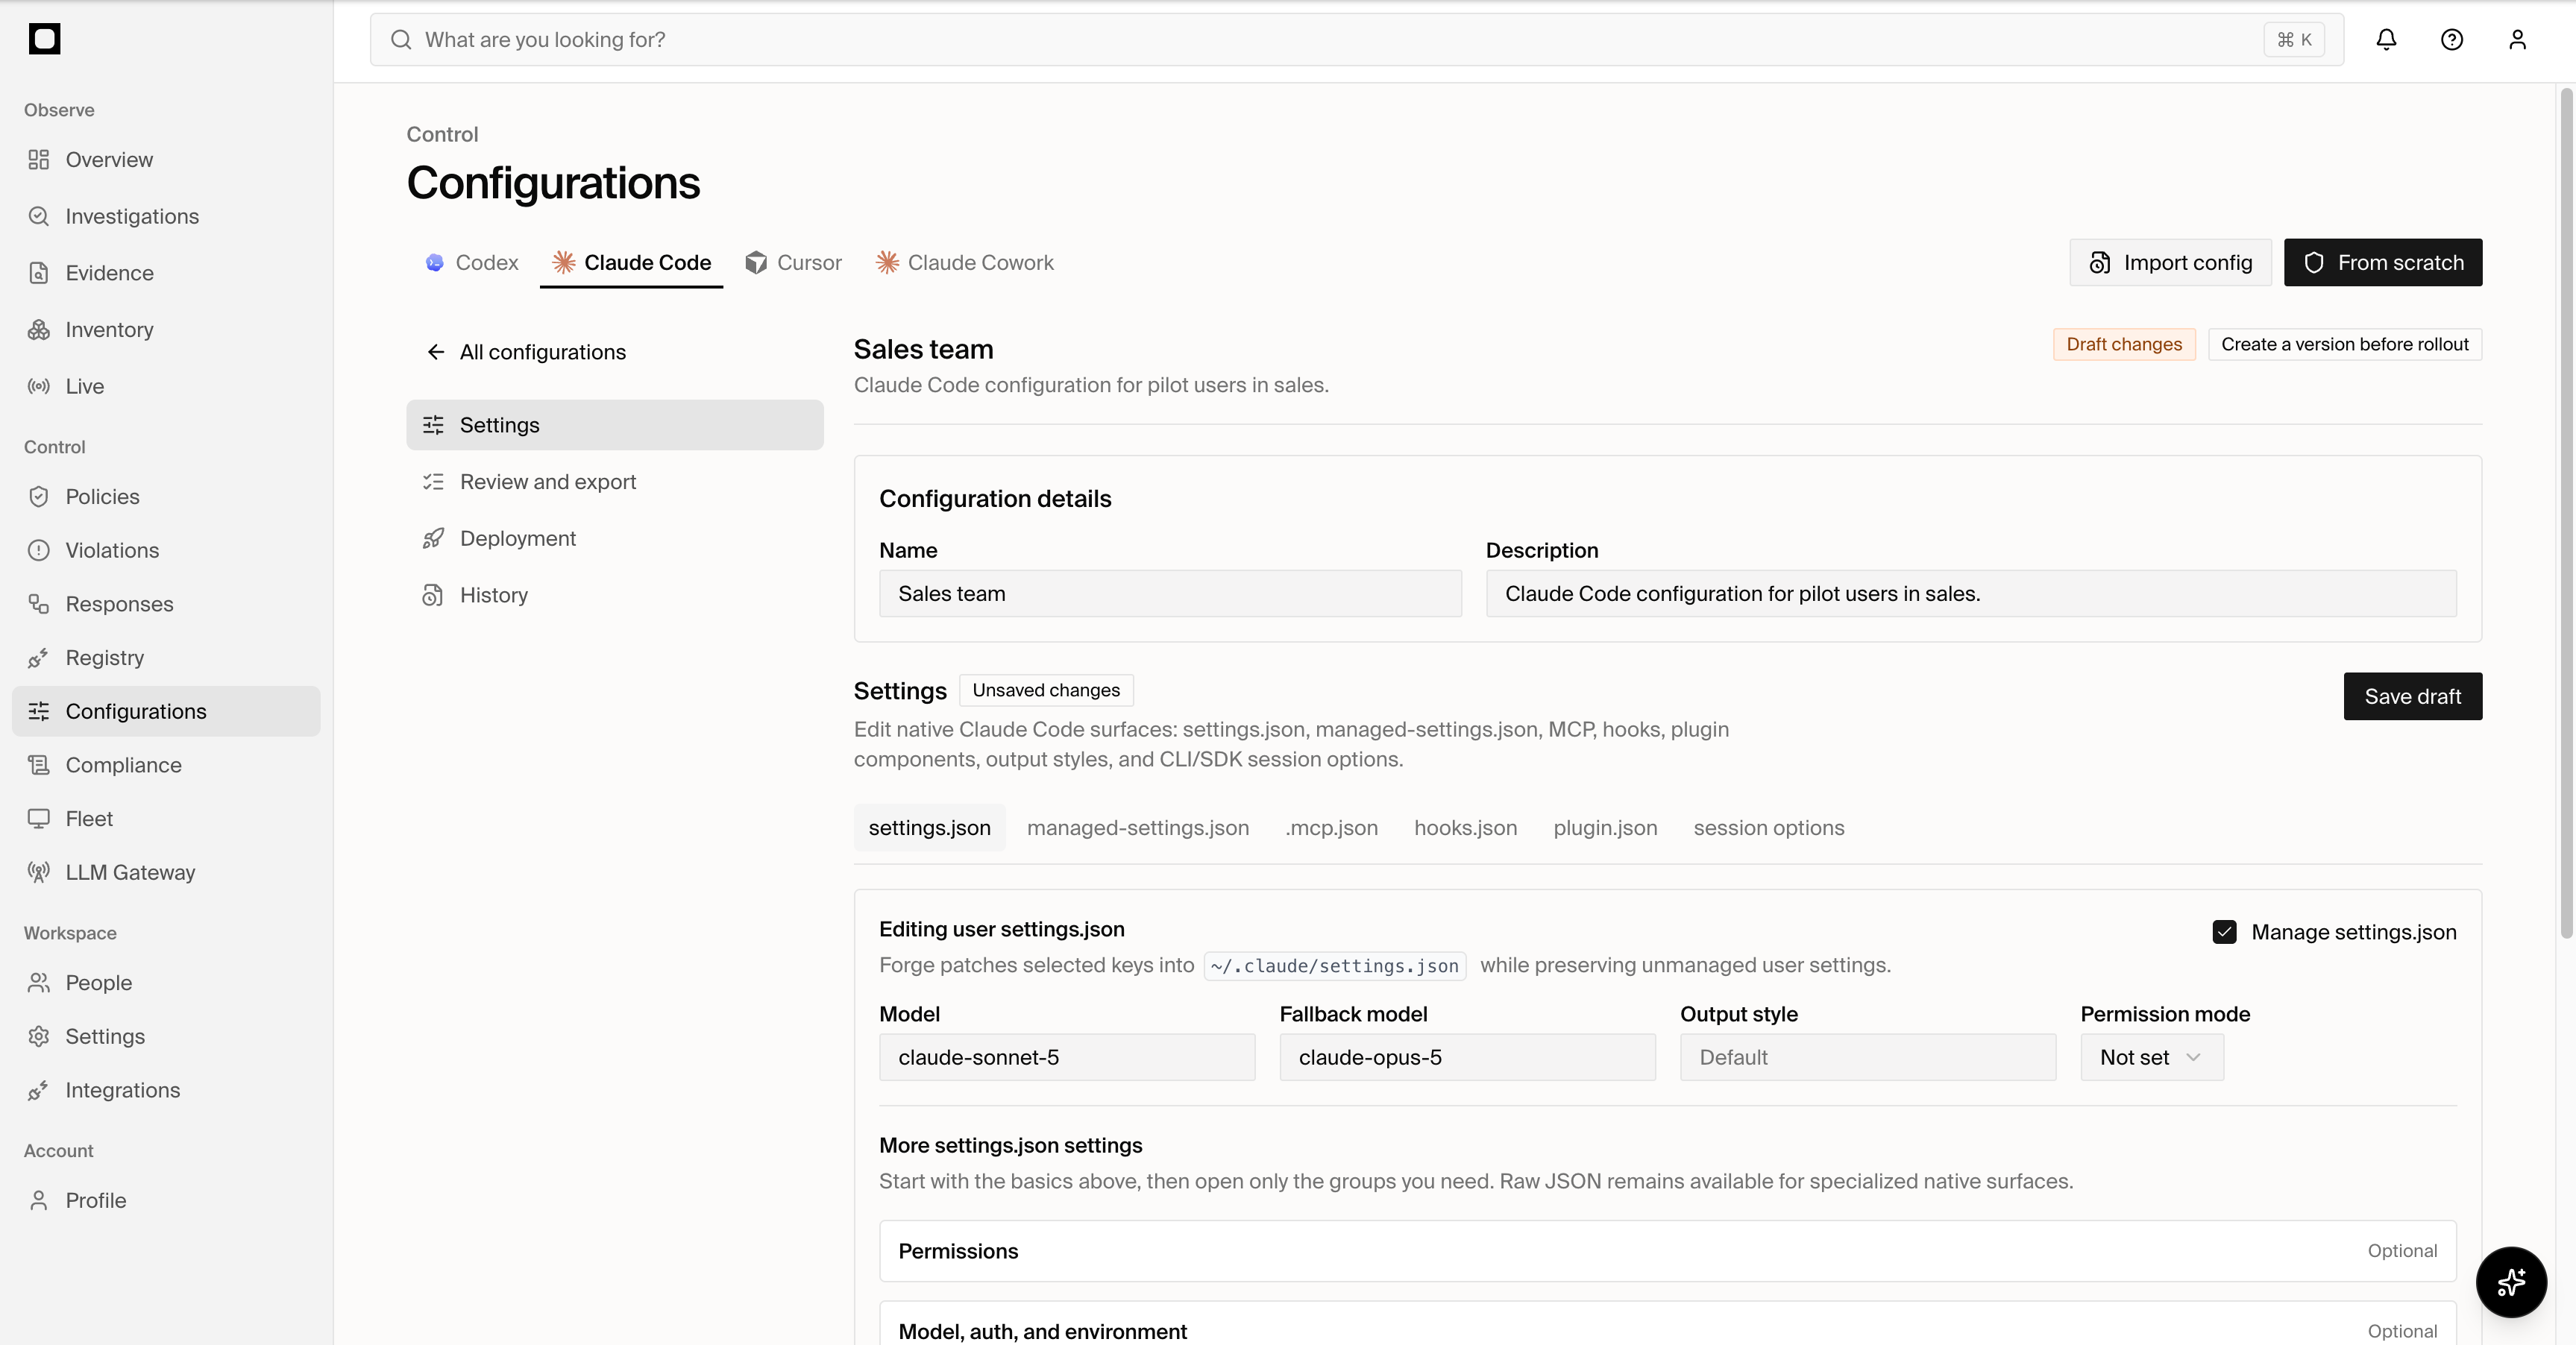Click the page vertical scrollbar

tap(2566, 513)
